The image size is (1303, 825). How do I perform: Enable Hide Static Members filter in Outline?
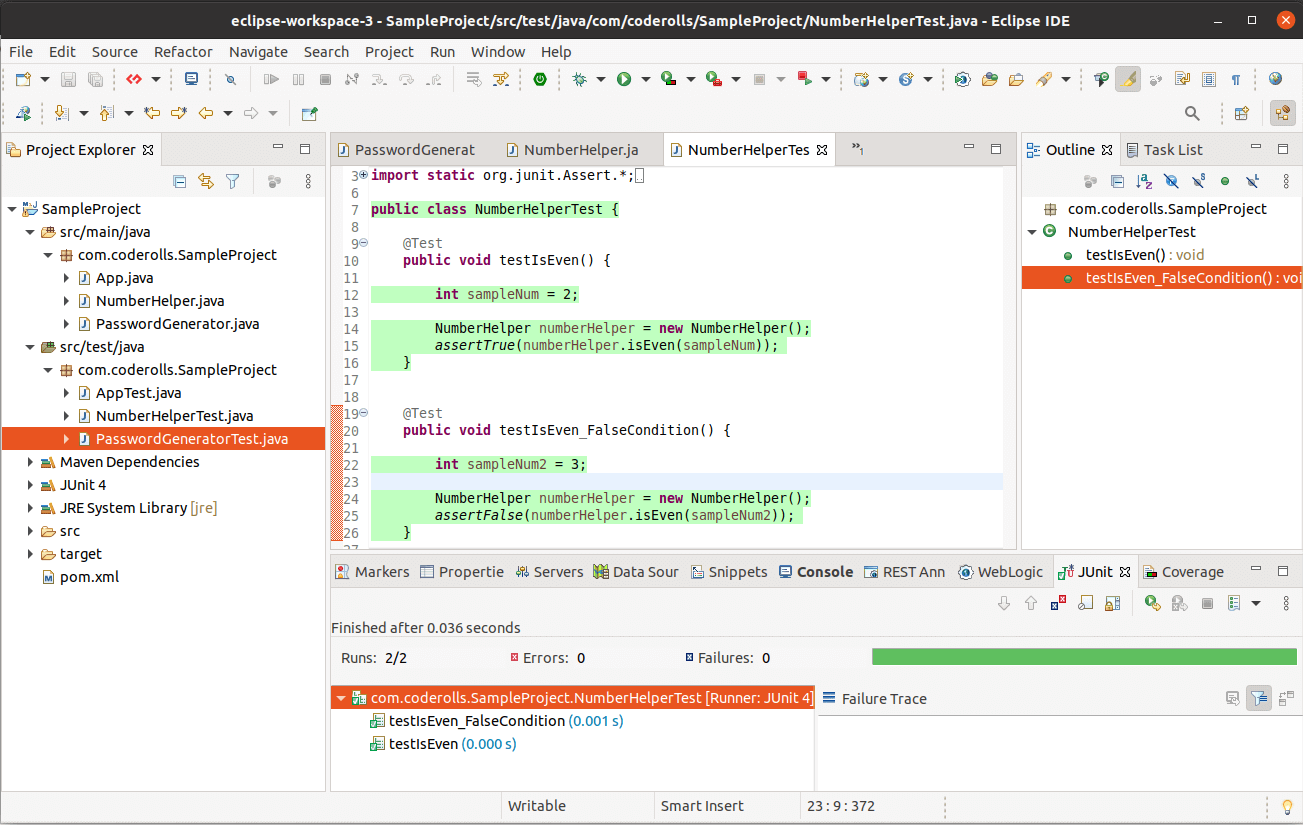pyautogui.click(x=1197, y=182)
